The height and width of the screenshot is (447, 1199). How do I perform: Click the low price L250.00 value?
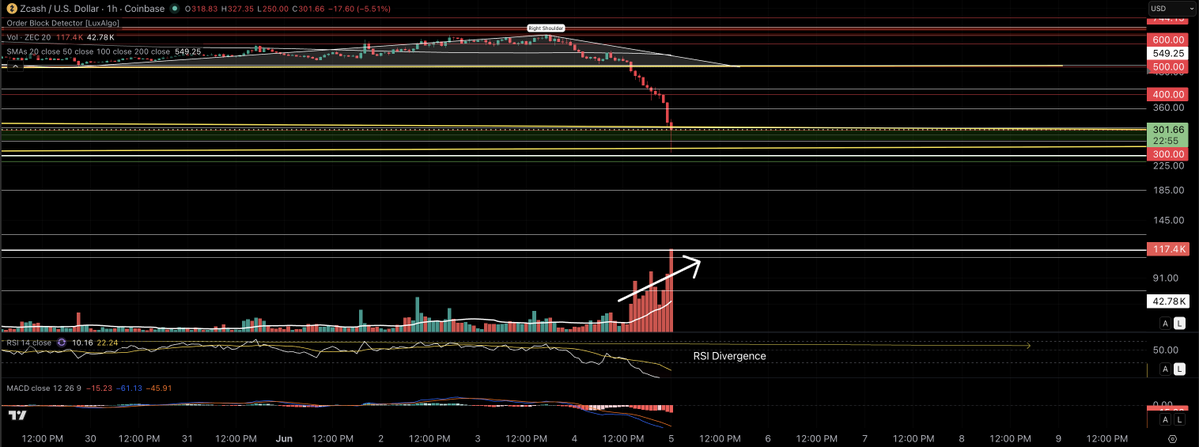pos(272,8)
